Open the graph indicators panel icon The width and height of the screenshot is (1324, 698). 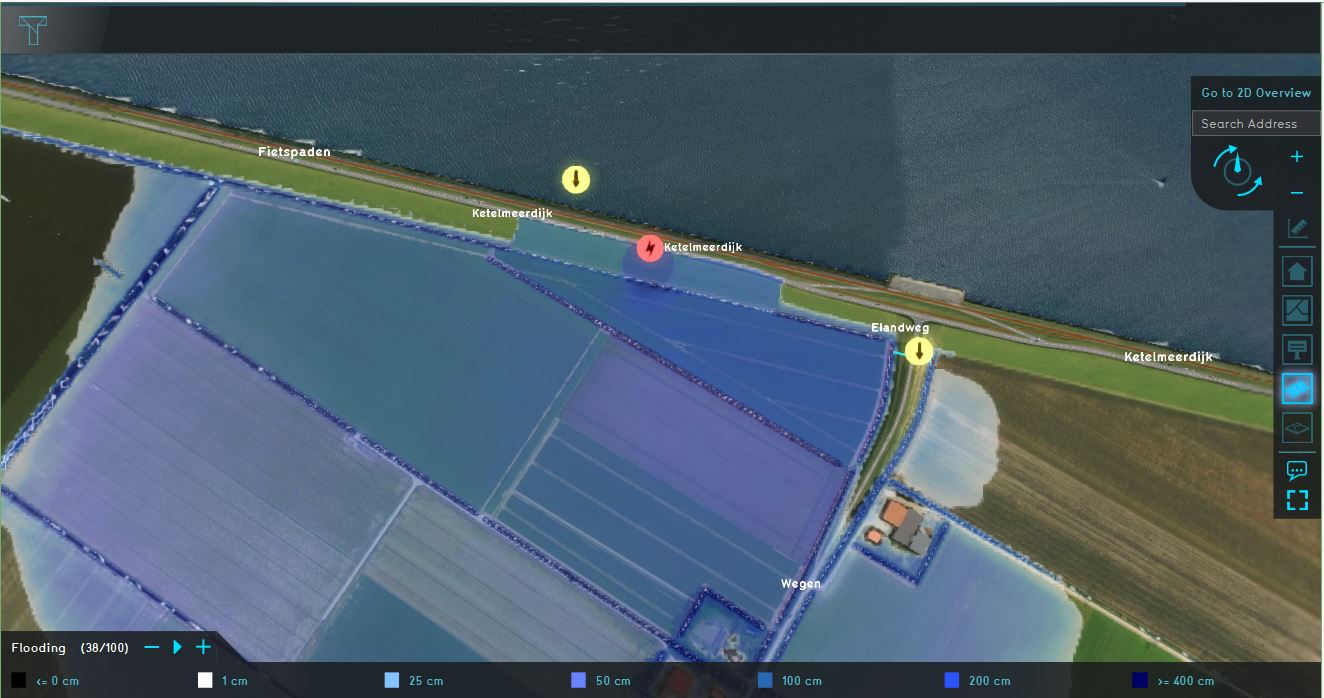(x=1297, y=310)
